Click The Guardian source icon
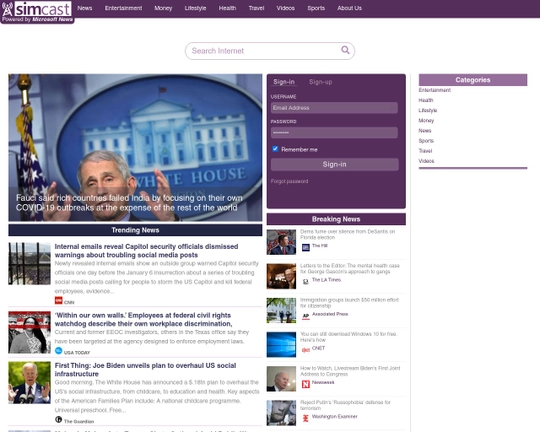 click(x=59, y=420)
